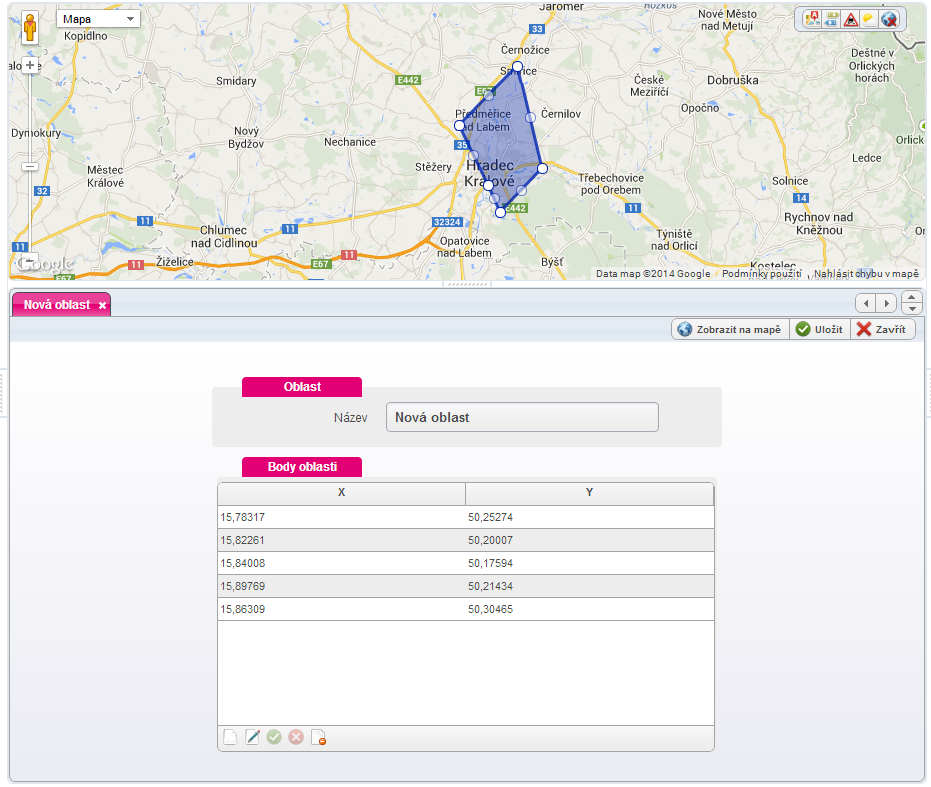Select the cell 50,25274
This screenshot has width=931, height=787.
point(590,517)
